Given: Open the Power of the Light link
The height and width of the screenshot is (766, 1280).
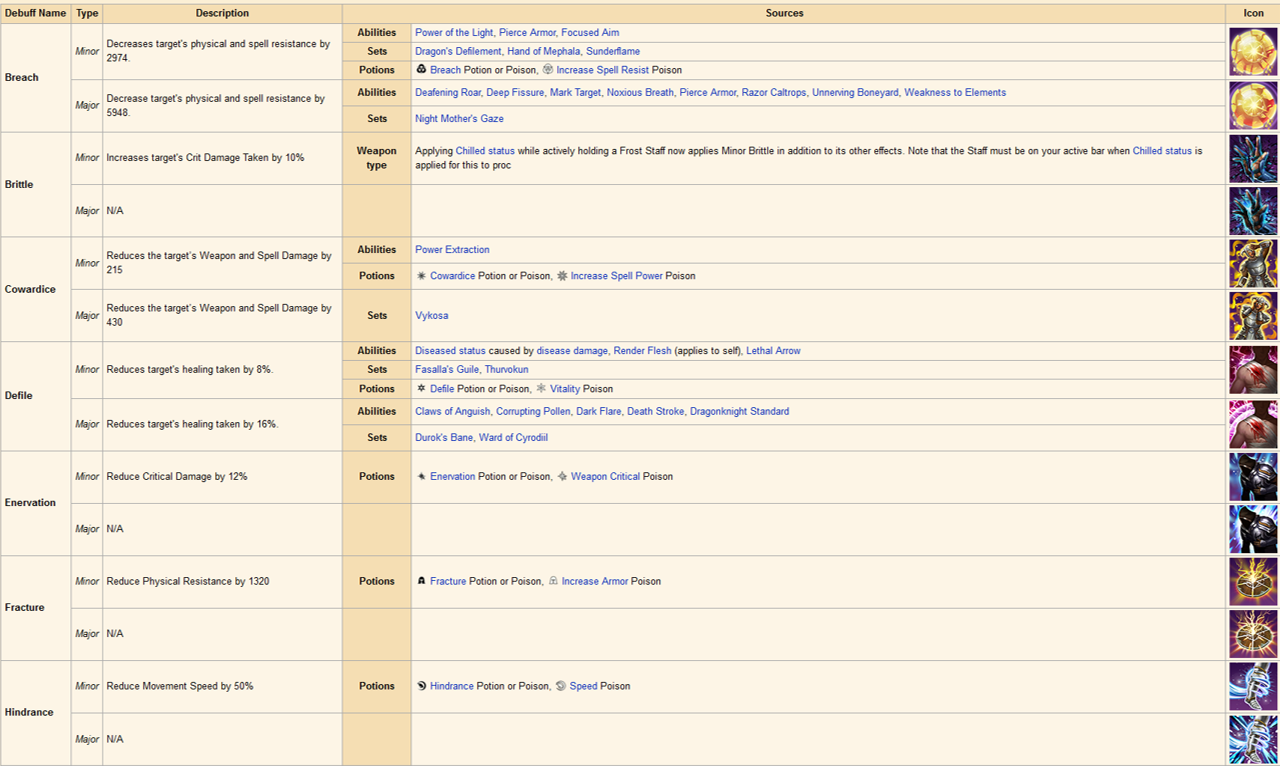Looking at the screenshot, I should (x=455, y=33).
